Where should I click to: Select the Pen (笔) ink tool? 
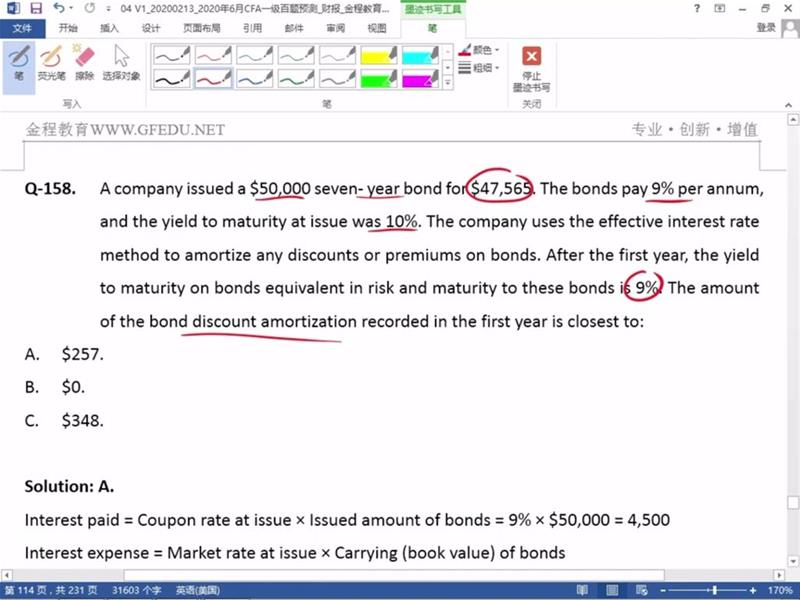(19, 62)
